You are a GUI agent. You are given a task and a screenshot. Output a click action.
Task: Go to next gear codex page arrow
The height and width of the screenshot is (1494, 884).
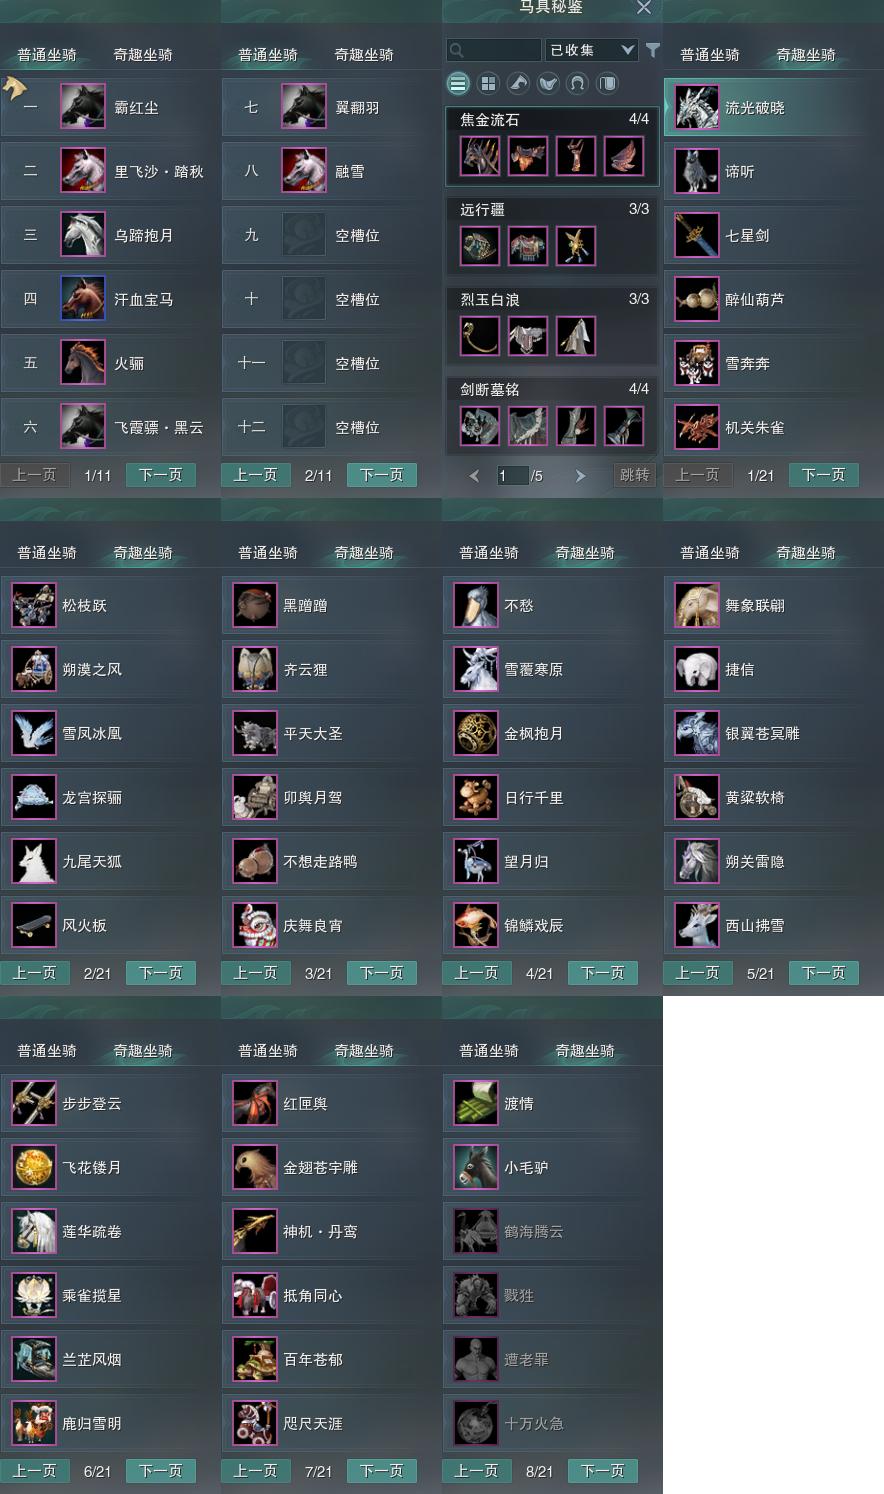580,476
